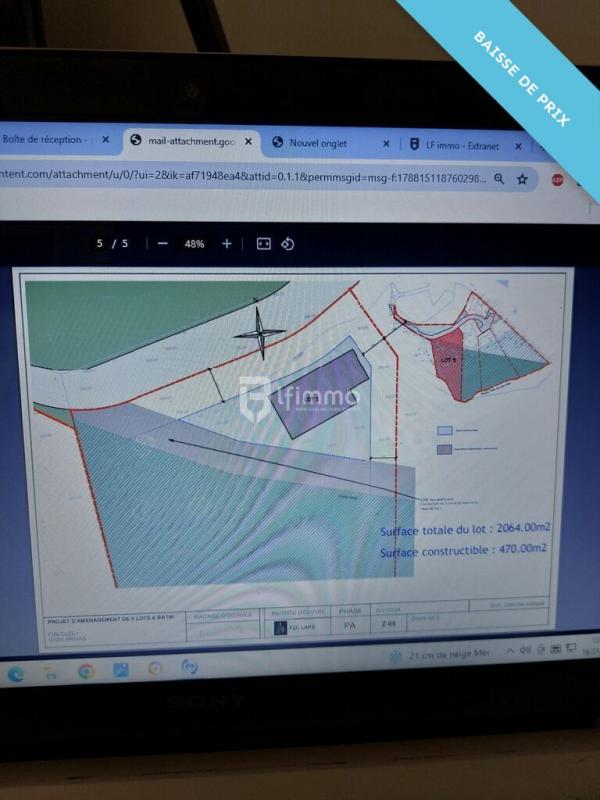Open Chrome from the taskbar
This screenshot has height=800, width=600.
point(86,671)
